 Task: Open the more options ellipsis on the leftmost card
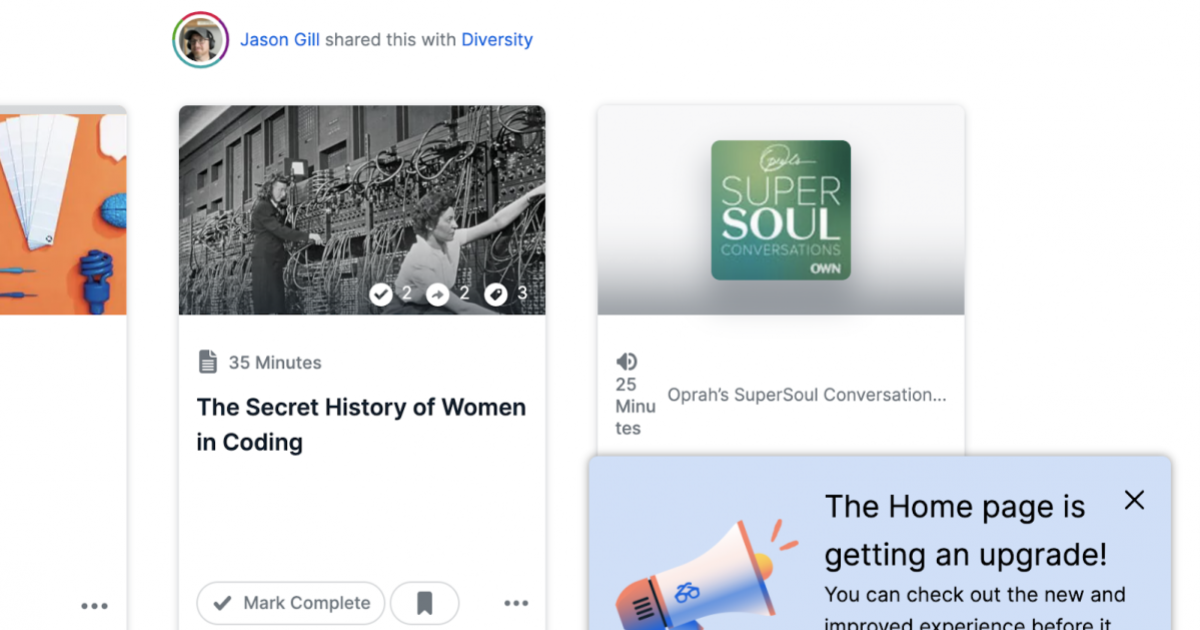click(x=94, y=605)
